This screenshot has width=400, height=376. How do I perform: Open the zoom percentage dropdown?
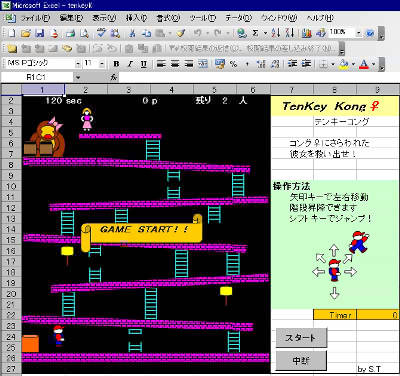point(358,33)
